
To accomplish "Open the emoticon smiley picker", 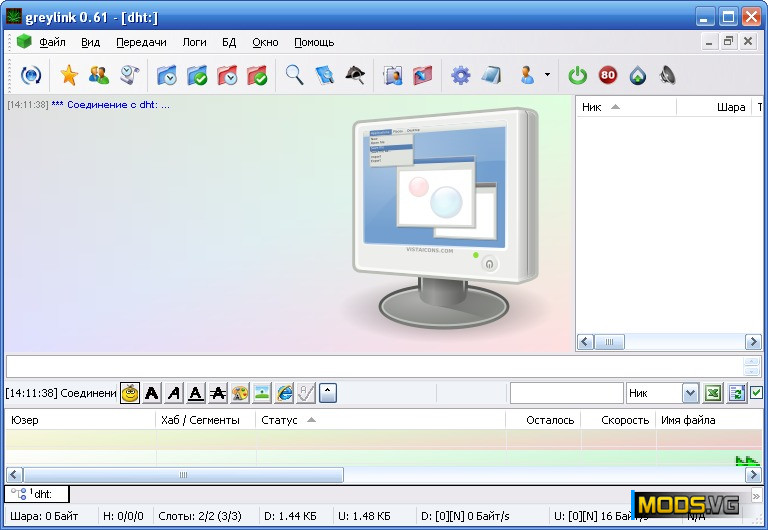I will 130,393.
